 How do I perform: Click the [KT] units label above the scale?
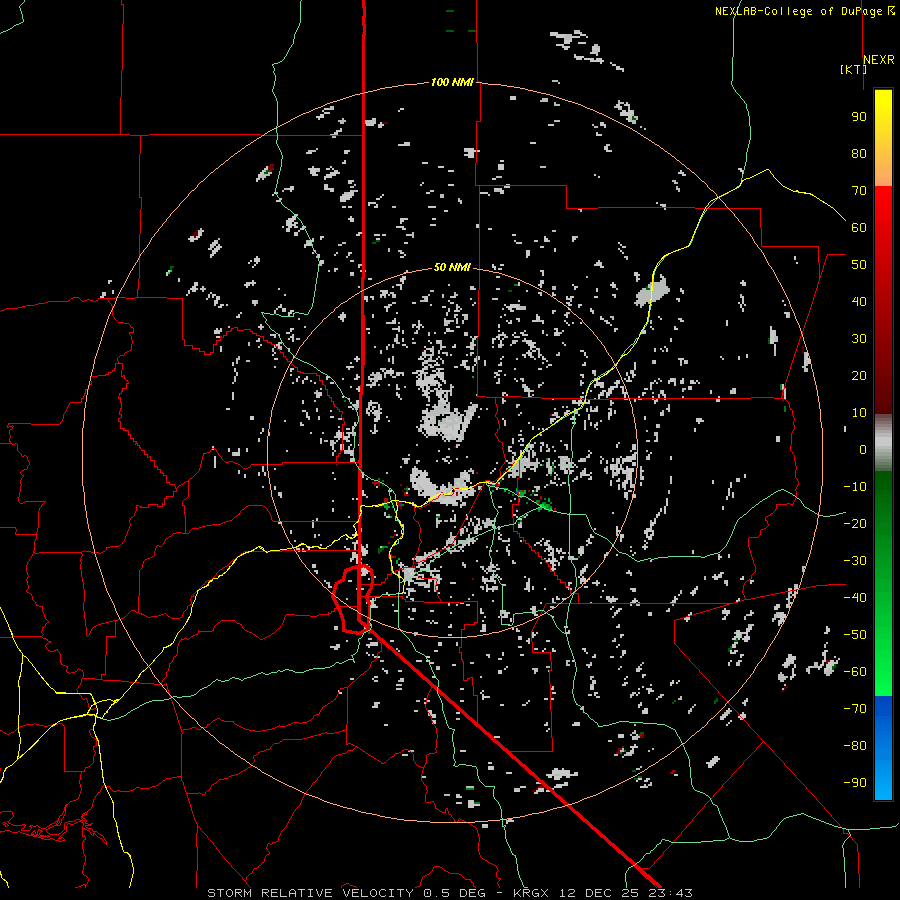click(x=853, y=69)
